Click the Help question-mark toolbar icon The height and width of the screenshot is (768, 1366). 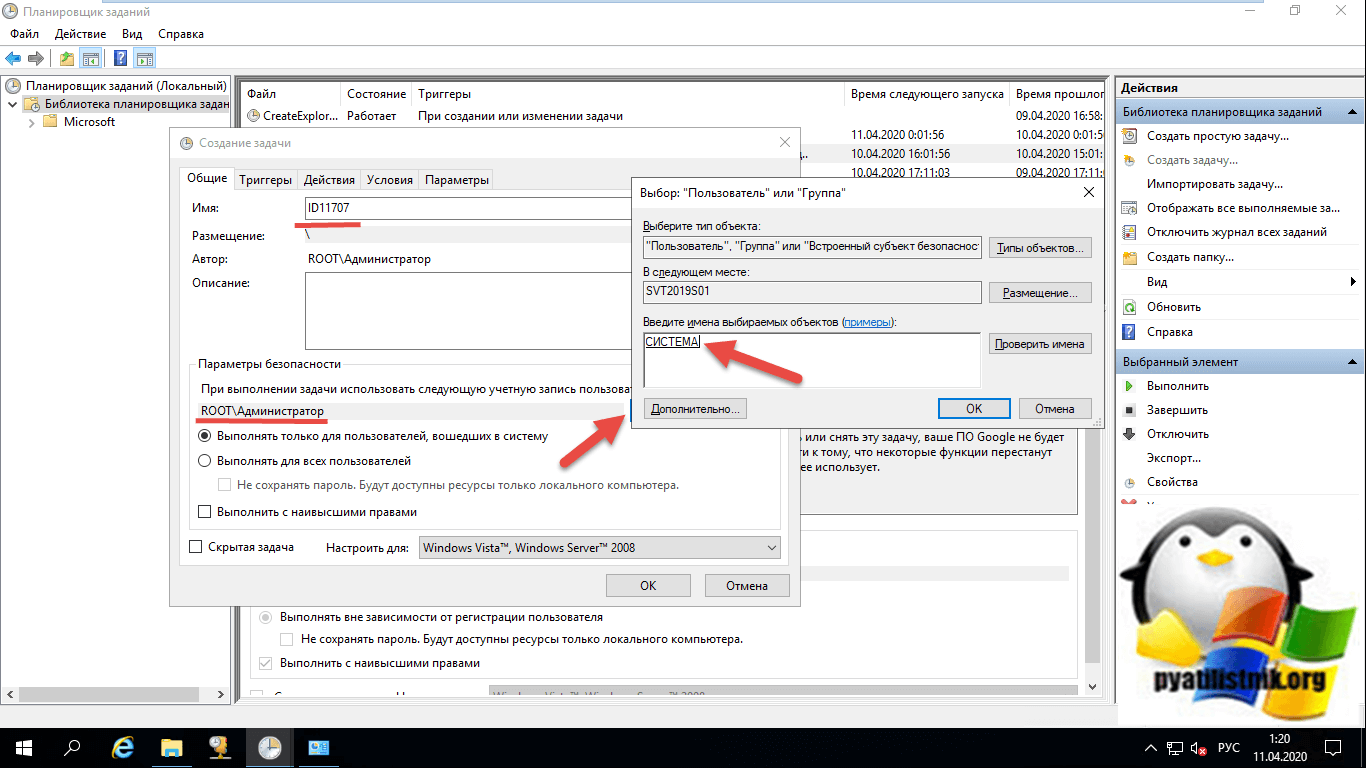click(121, 58)
